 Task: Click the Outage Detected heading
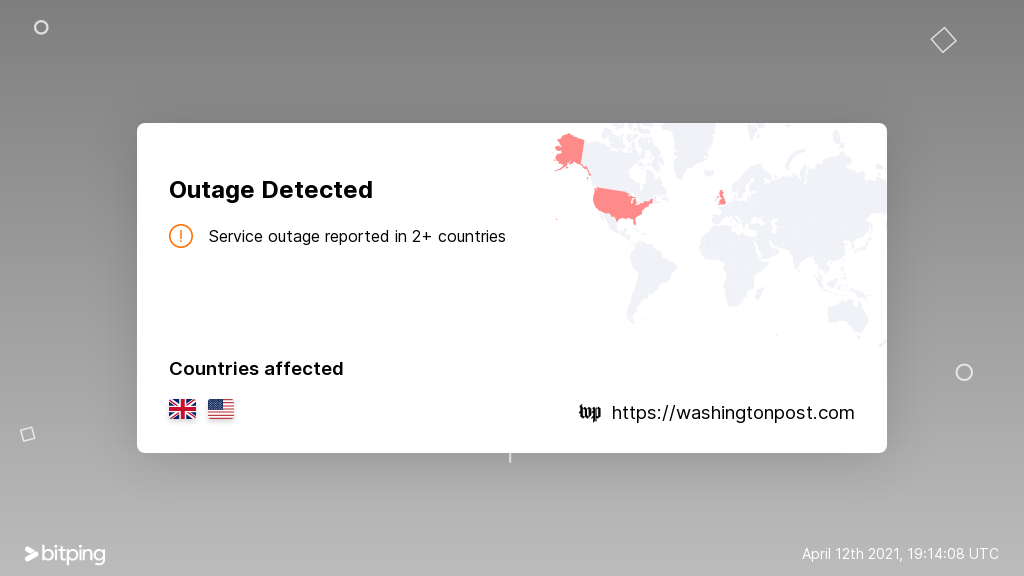click(271, 190)
